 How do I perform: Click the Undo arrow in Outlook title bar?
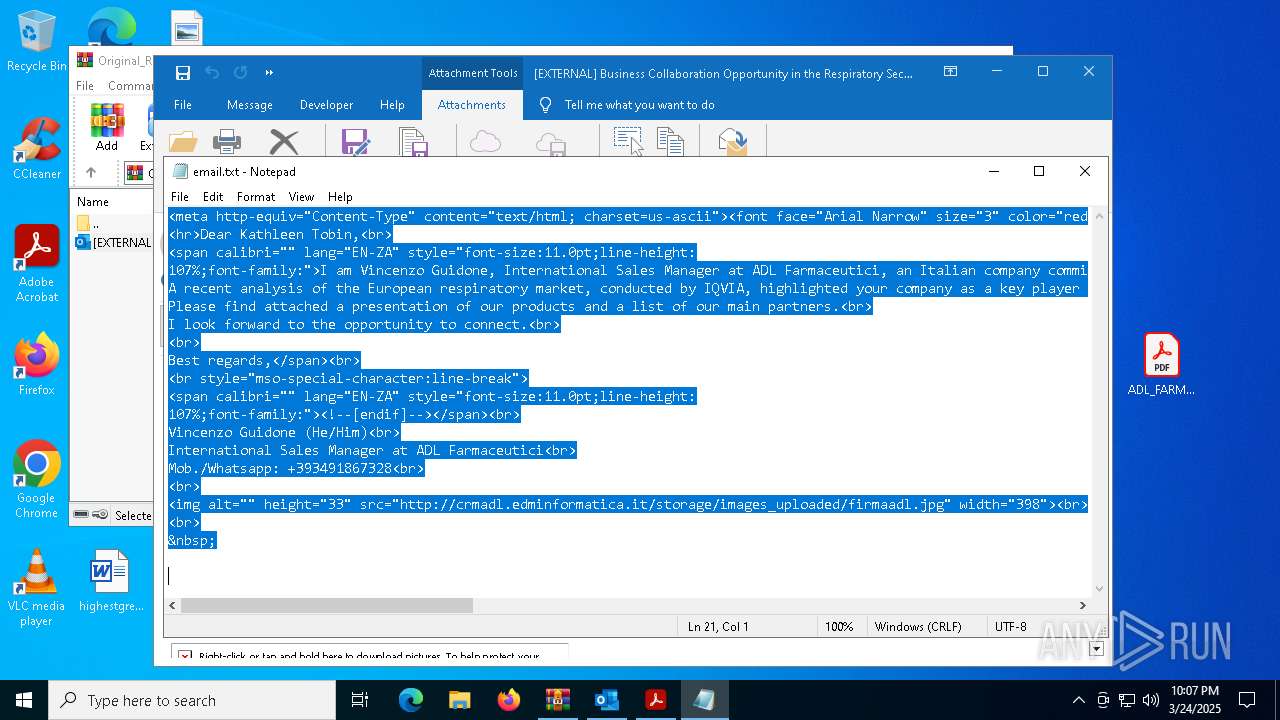212,73
